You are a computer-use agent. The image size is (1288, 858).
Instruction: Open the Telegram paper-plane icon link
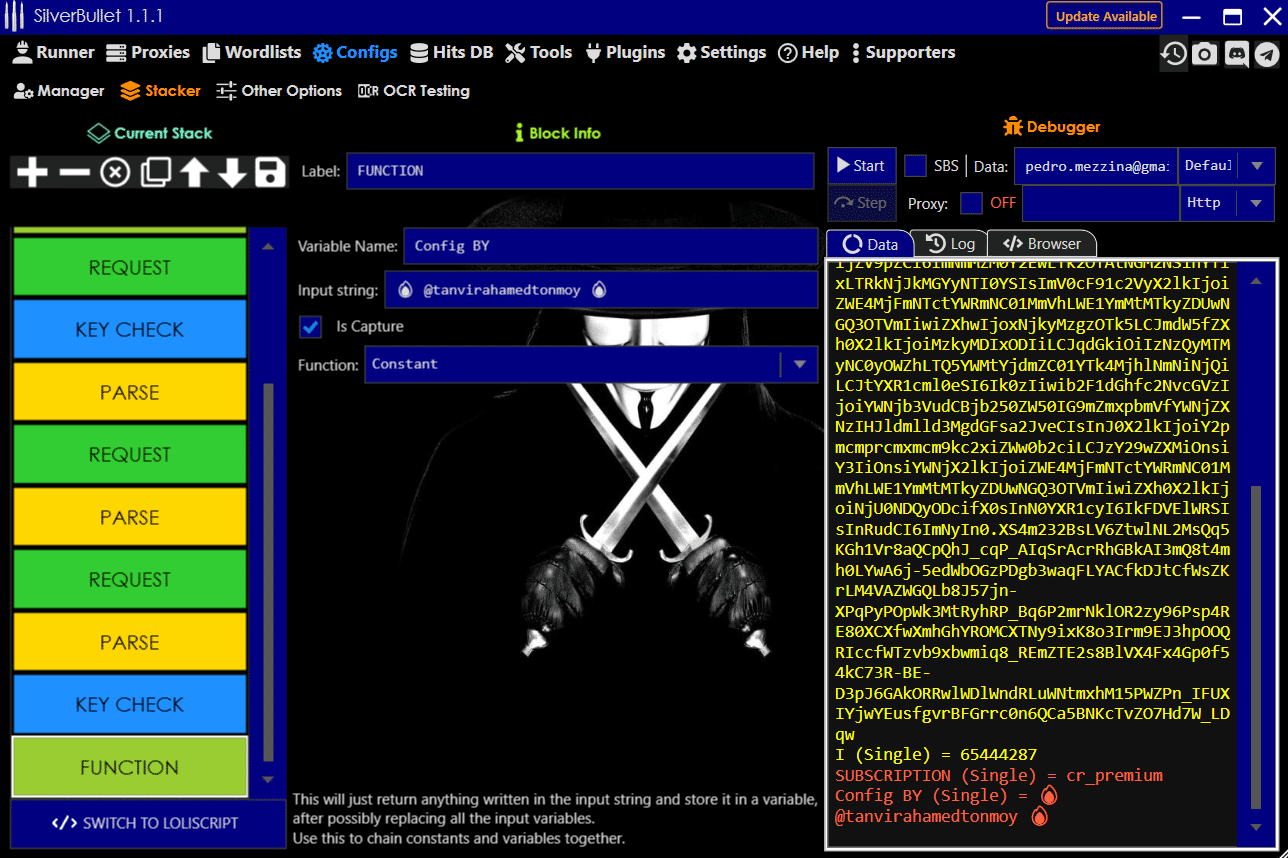(1267, 53)
